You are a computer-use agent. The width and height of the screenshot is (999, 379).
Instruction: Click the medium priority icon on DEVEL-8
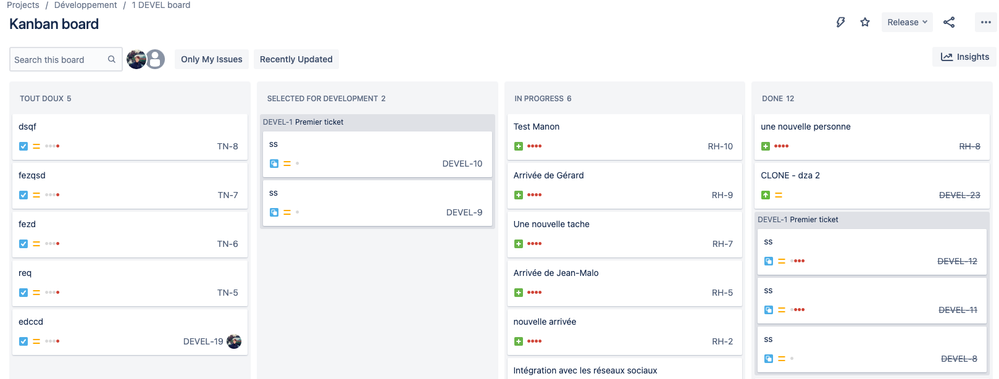781,359
